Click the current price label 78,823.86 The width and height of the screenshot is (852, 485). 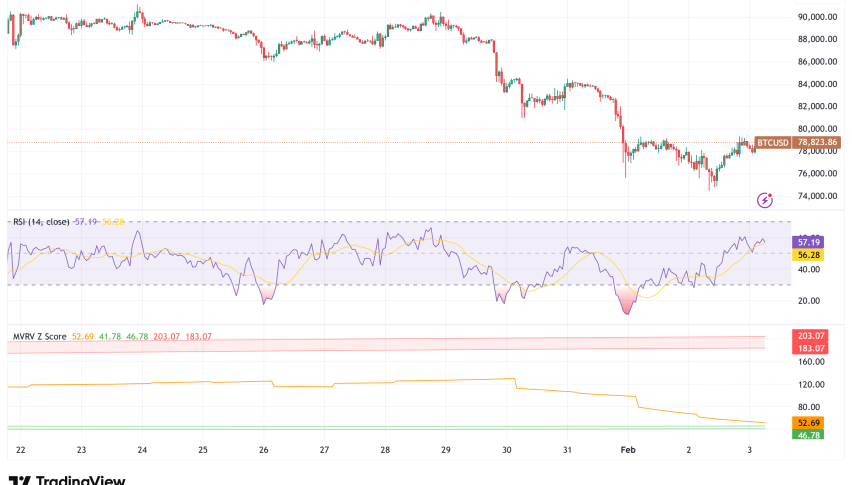point(815,143)
